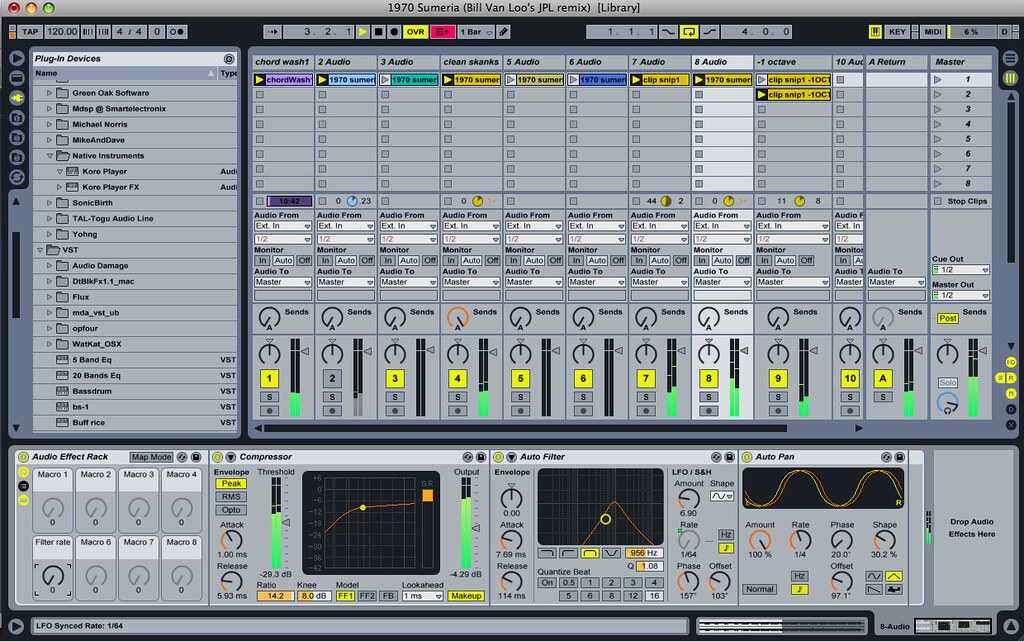Open the Cue Out dropdown
This screenshot has height=641, width=1024.
tap(961, 270)
